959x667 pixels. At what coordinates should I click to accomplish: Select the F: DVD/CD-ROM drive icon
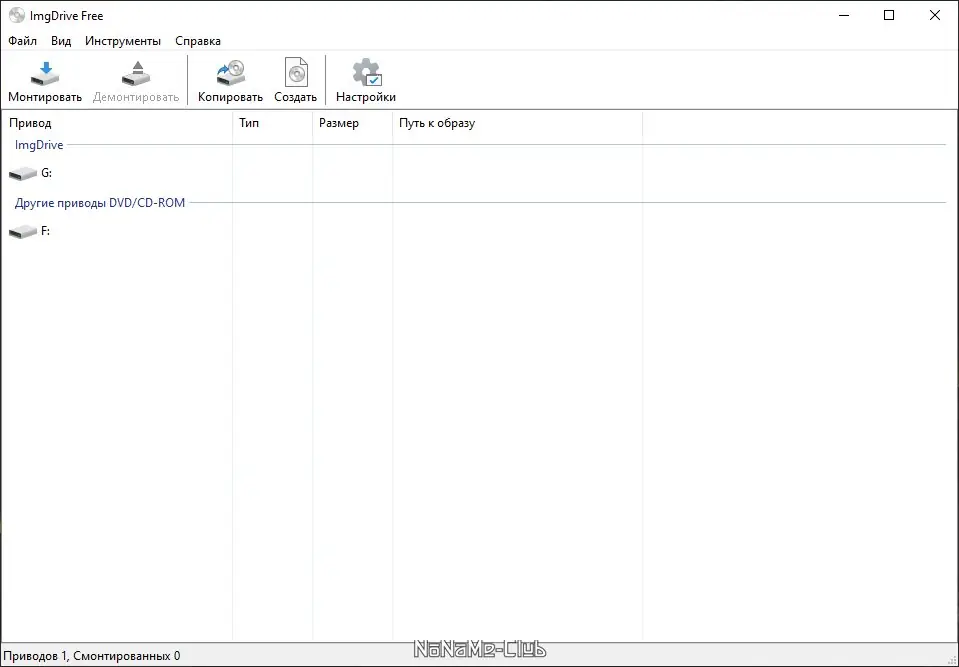23,232
